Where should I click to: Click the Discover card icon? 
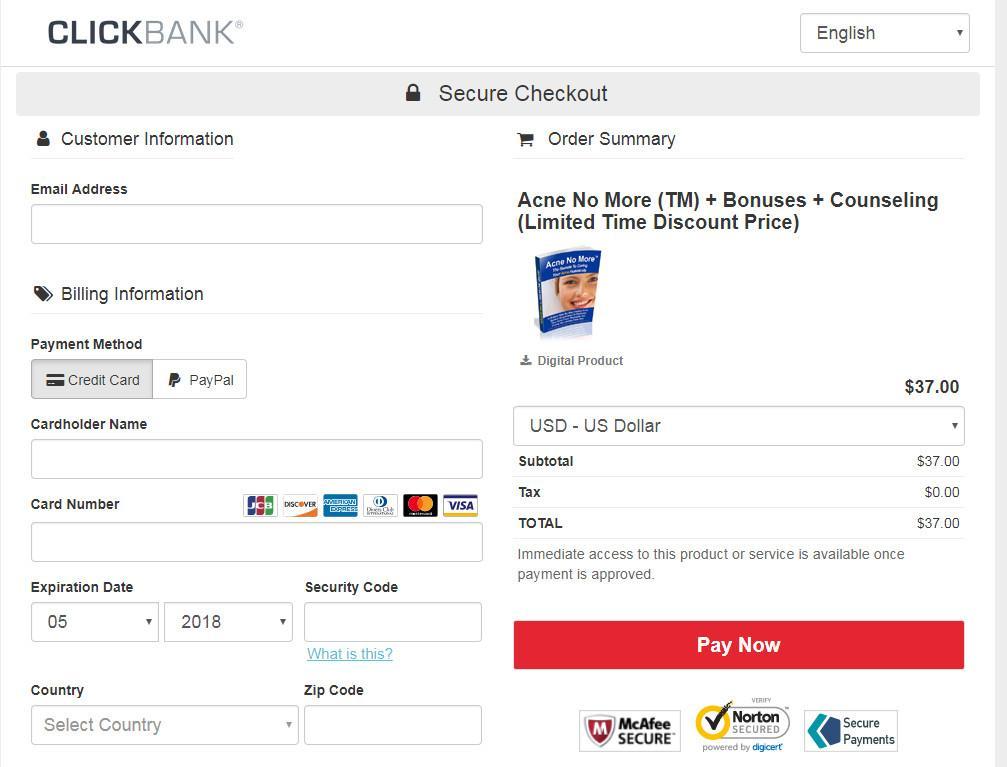pos(300,506)
